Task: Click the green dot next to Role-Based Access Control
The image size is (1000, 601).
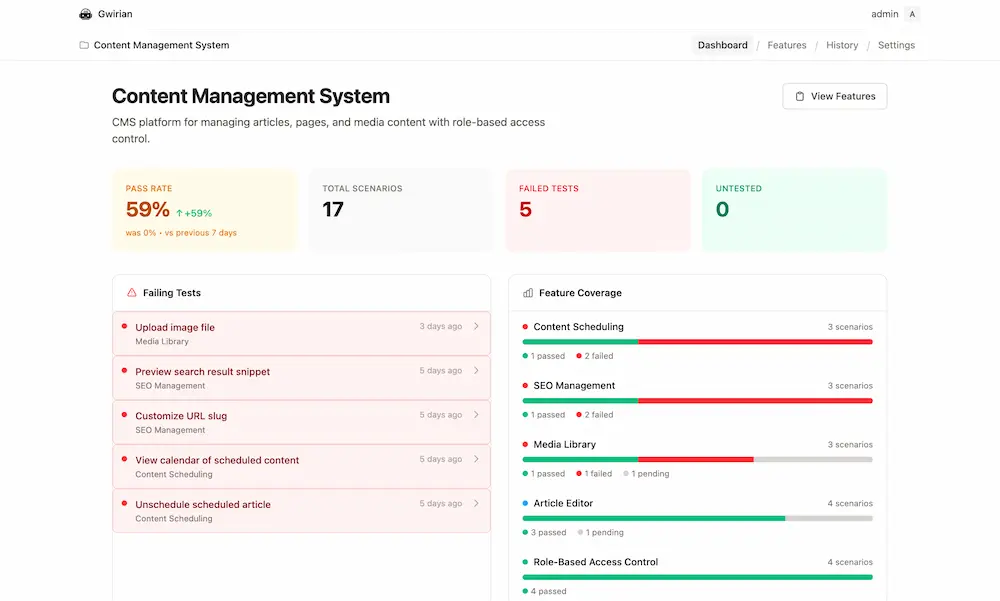Action: click(523, 562)
